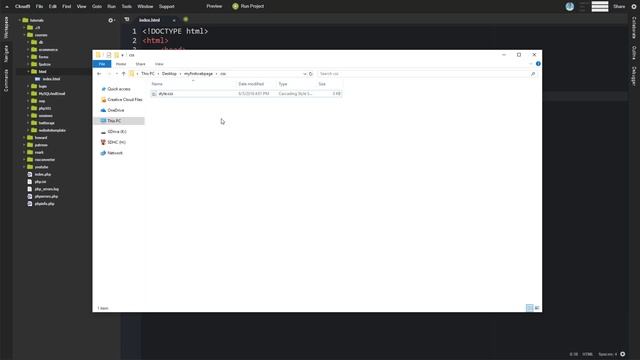The height and width of the screenshot is (360, 640).
Task: Open Cloud9 Goto menu
Action: (97, 7)
